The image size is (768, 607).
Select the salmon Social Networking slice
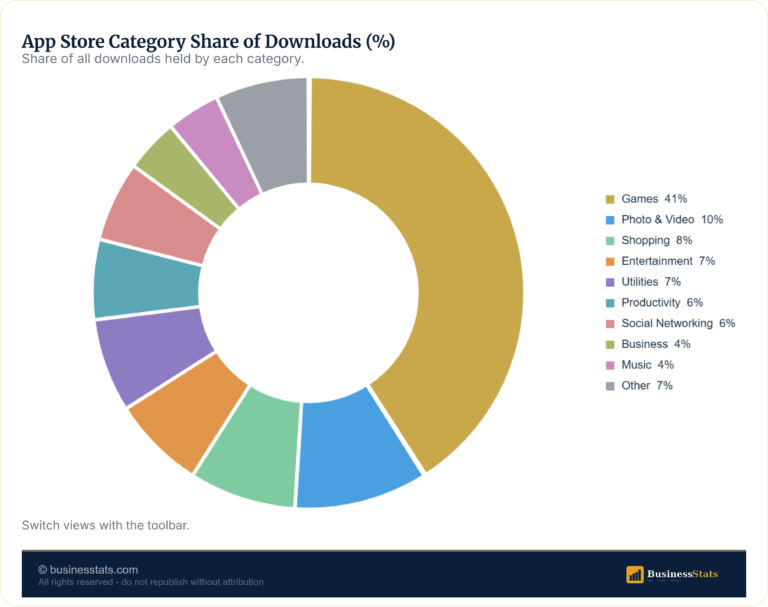158,218
